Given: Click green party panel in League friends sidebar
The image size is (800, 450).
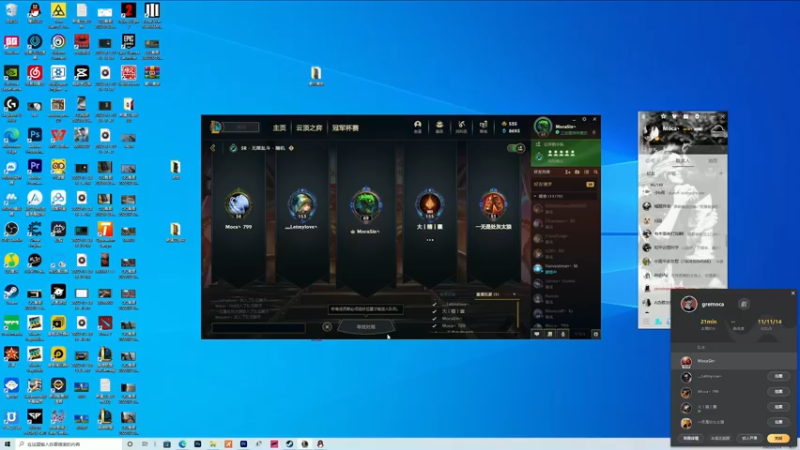Looking at the screenshot, I should [x=565, y=152].
